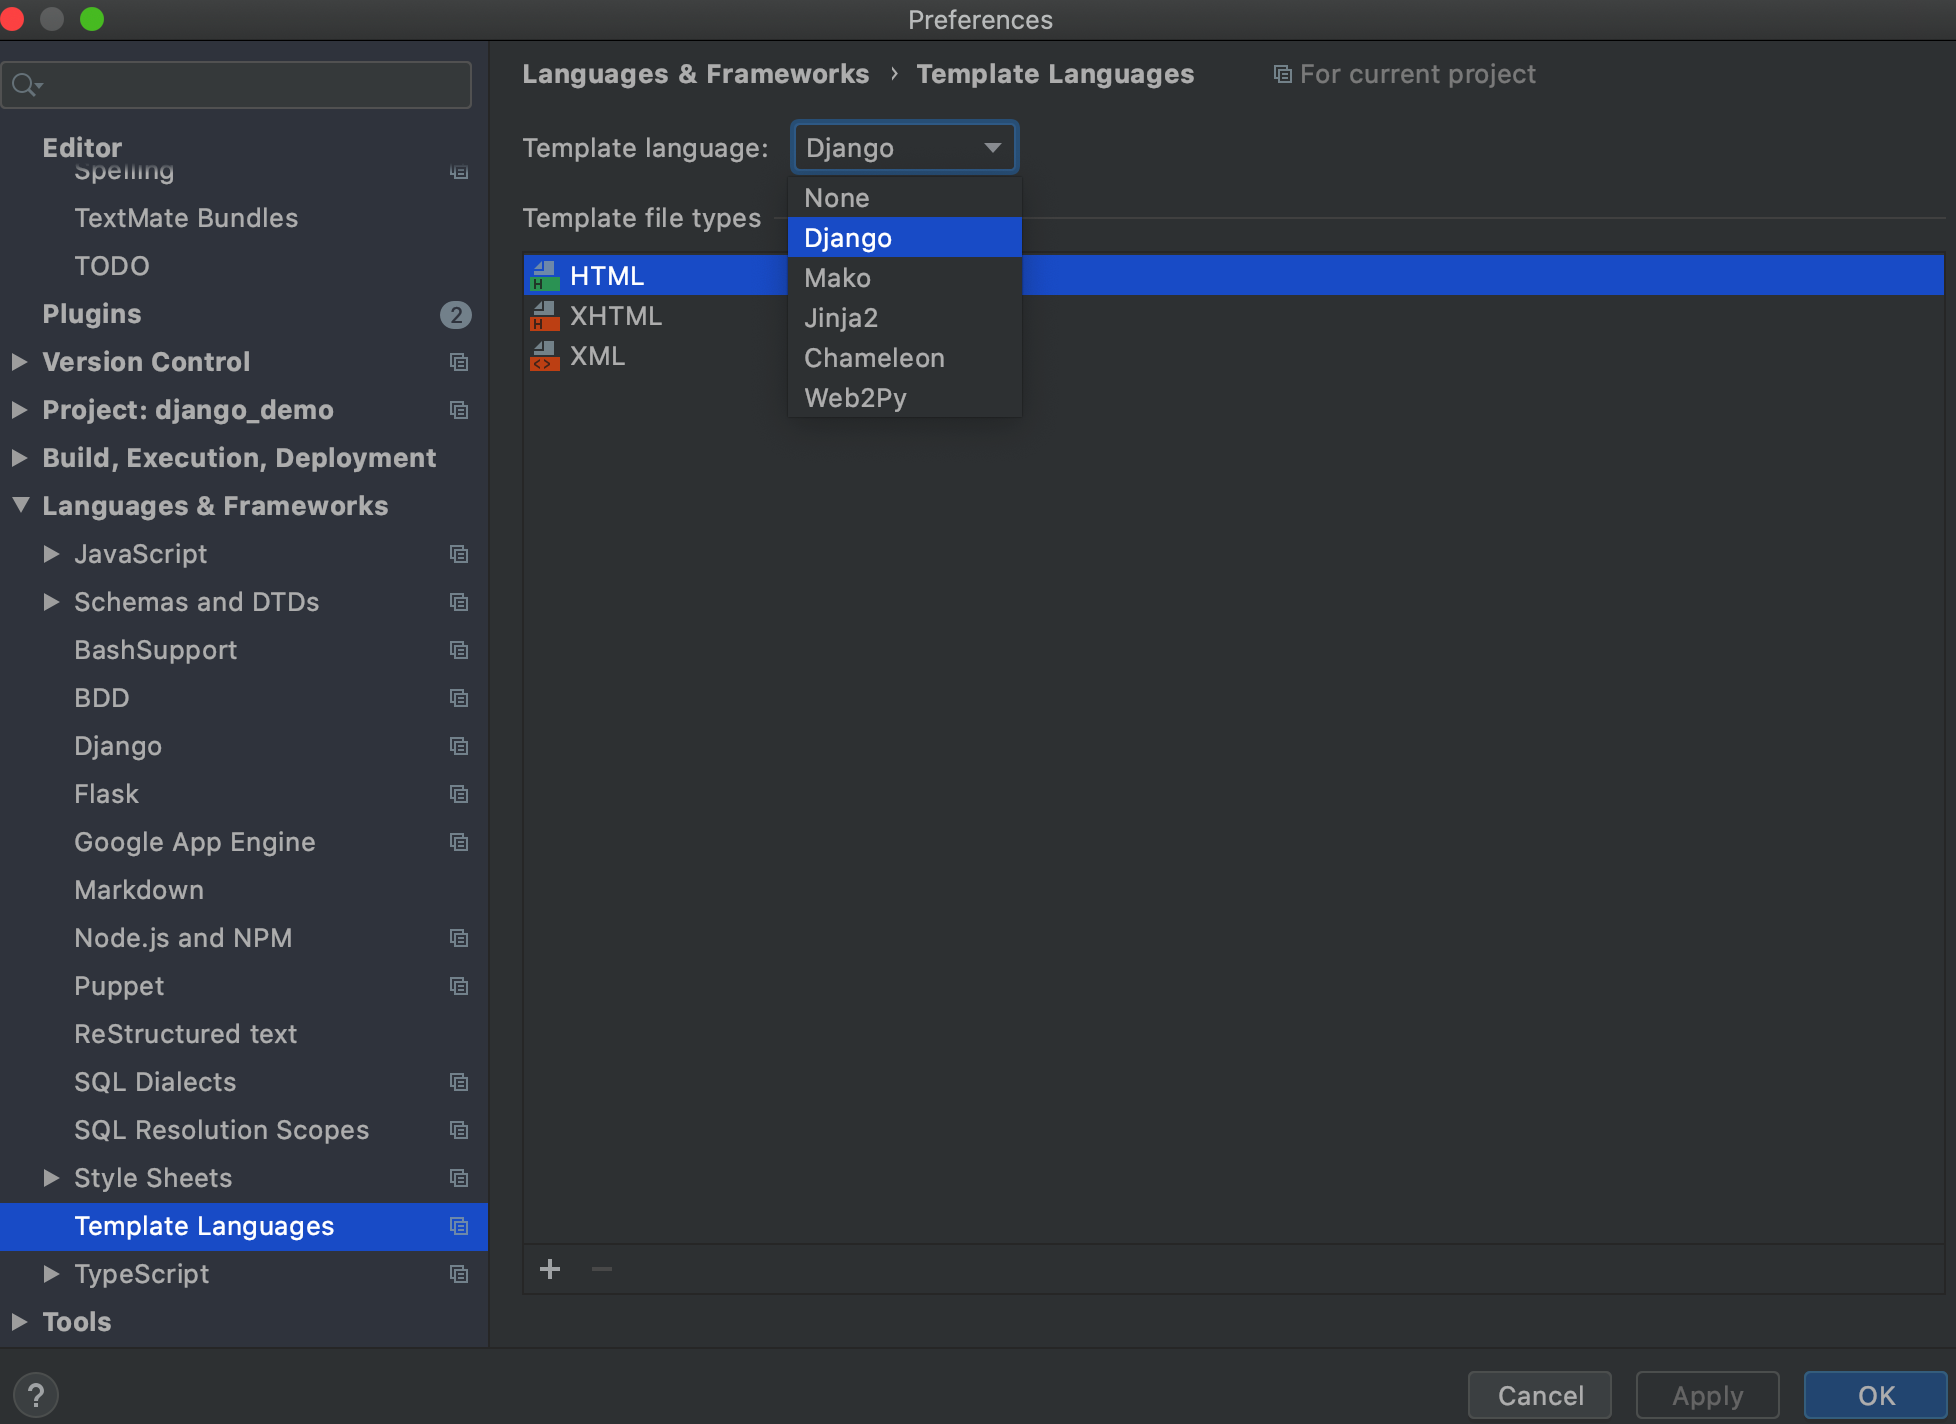The image size is (1956, 1424).
Task: Click project-level icon beside Flask
Action: [459, 794]
